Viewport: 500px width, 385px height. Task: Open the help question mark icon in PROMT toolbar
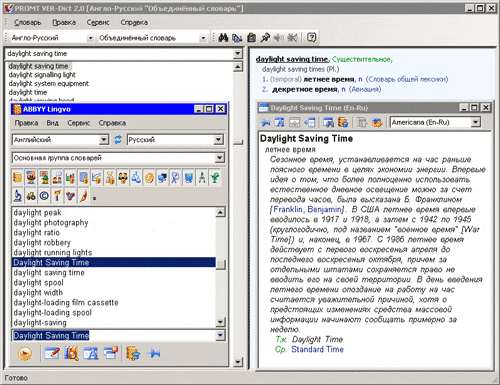coord(311,37)
